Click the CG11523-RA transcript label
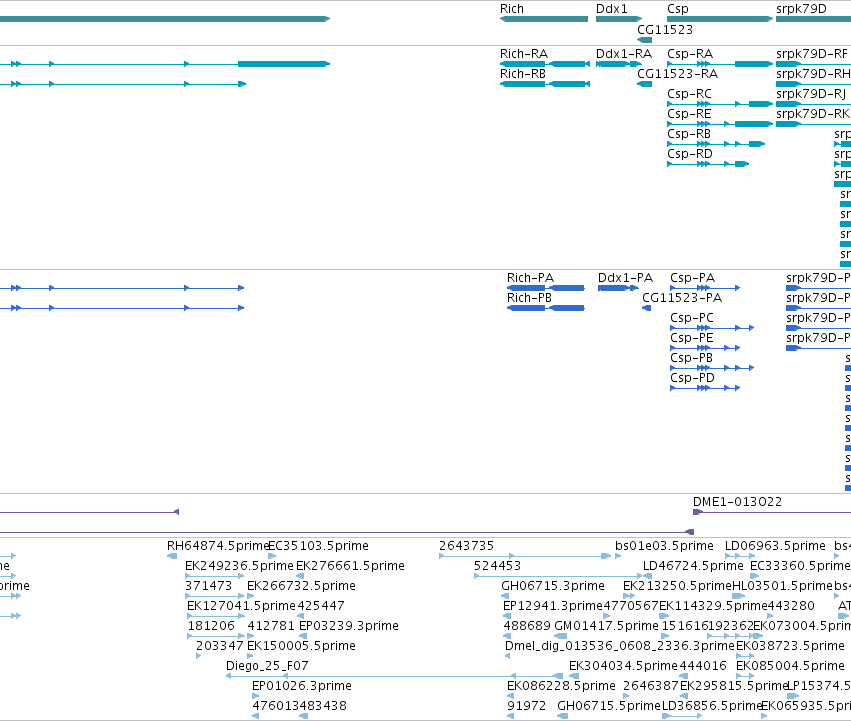This screenshot has width=851, height=721. pos(677,74)
